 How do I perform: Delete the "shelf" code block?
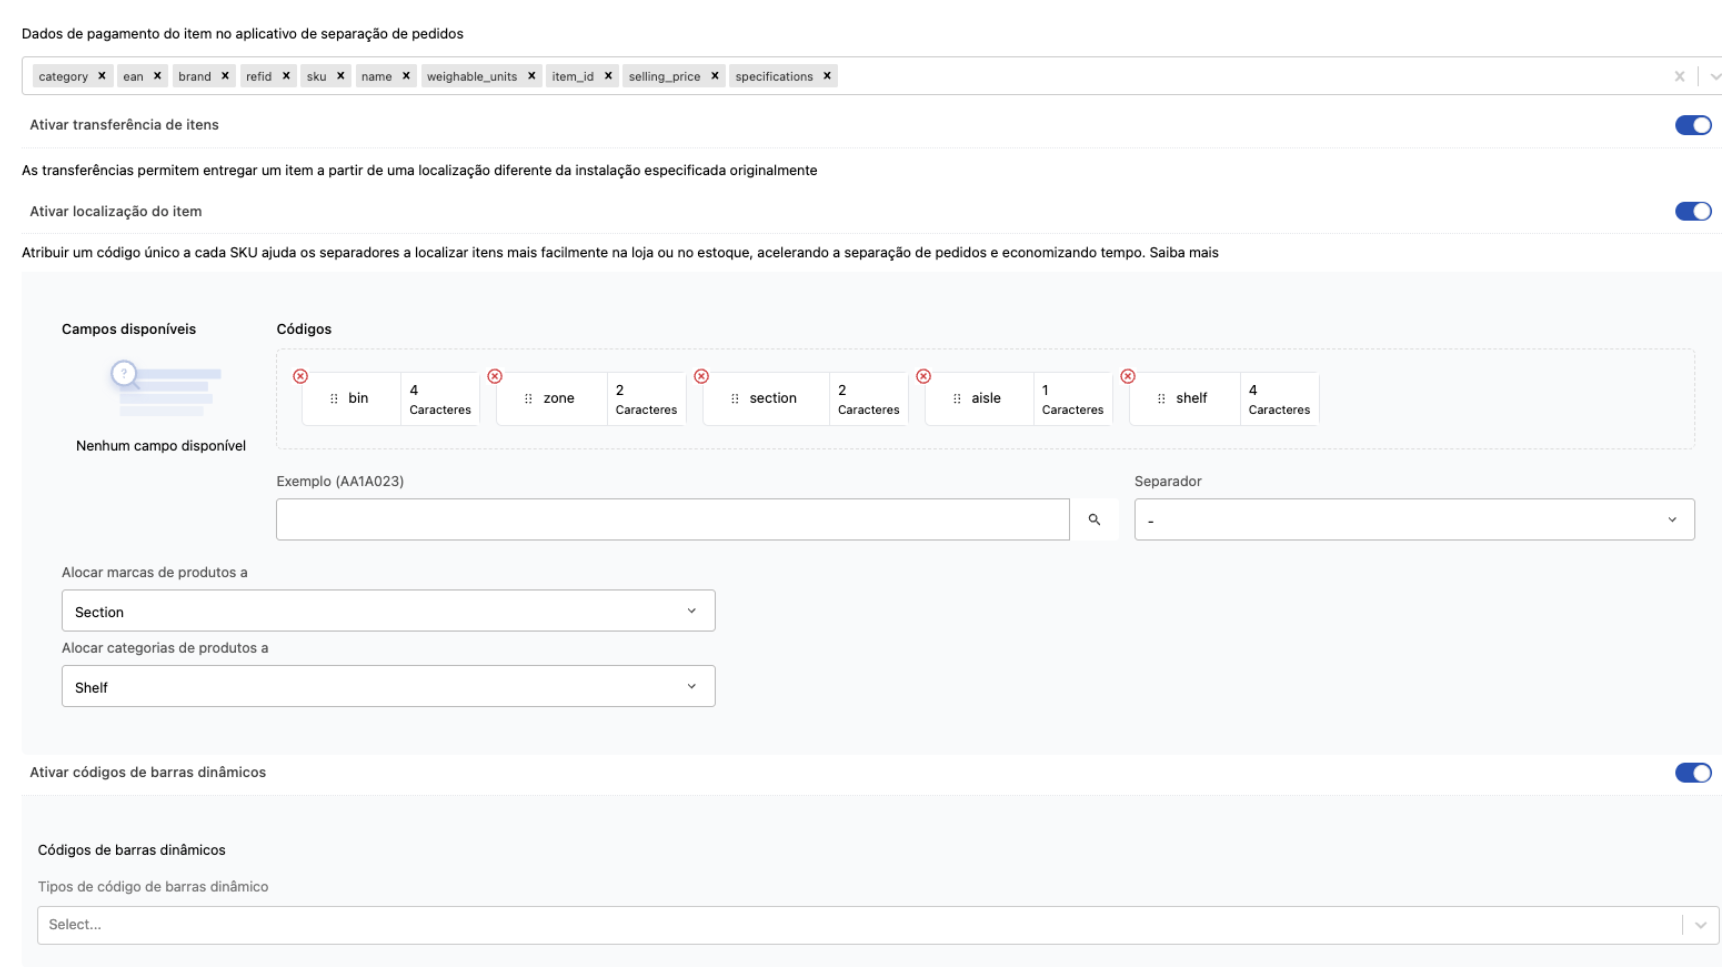click(x=1129, y=376)
